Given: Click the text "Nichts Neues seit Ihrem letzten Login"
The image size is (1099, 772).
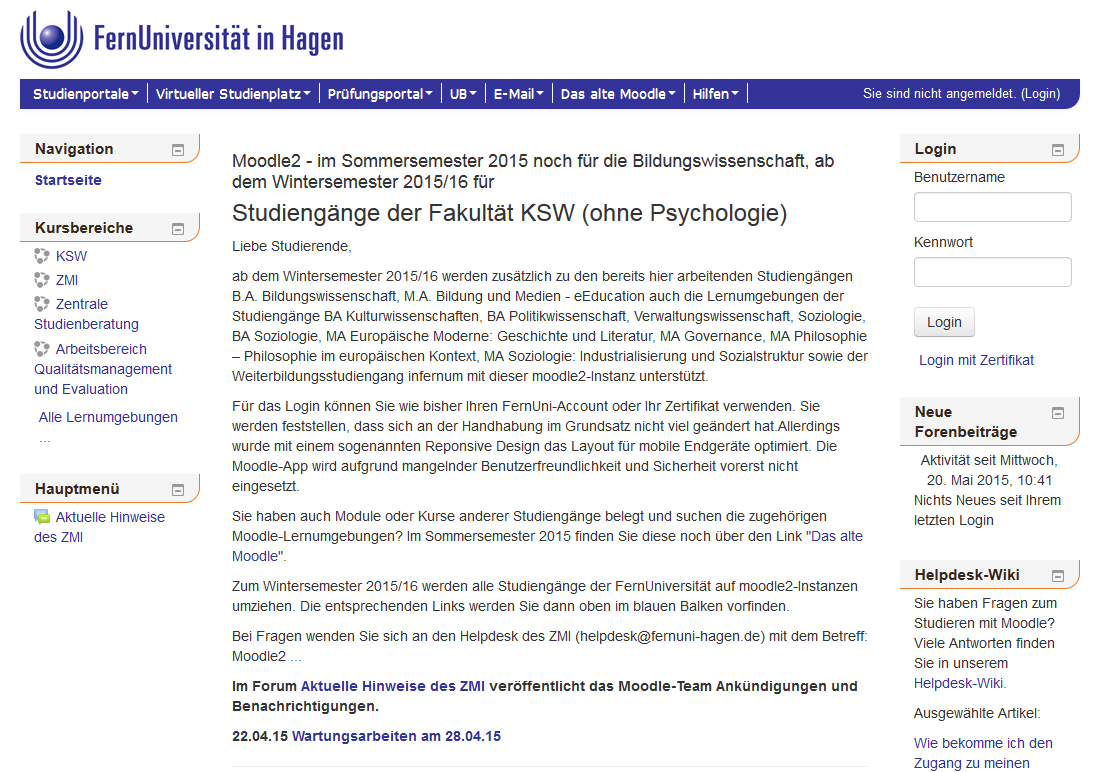Looking at the screenshot, I should pos(987,510).
